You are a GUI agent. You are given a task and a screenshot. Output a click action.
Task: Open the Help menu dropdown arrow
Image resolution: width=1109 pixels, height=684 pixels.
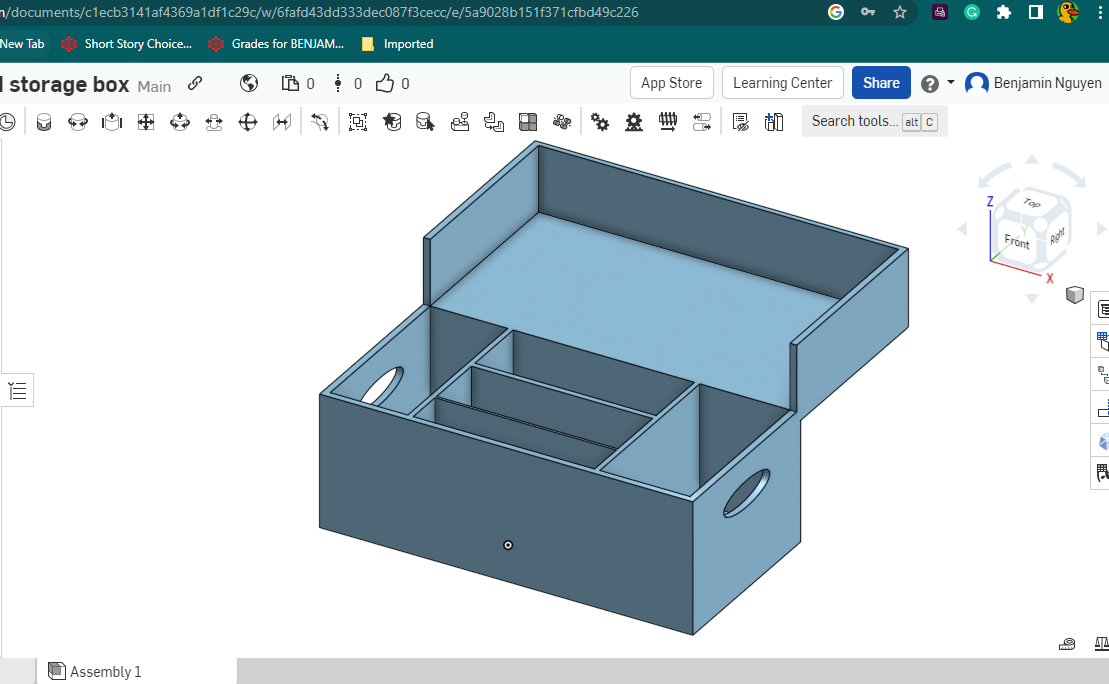click(x=951, y=83)
